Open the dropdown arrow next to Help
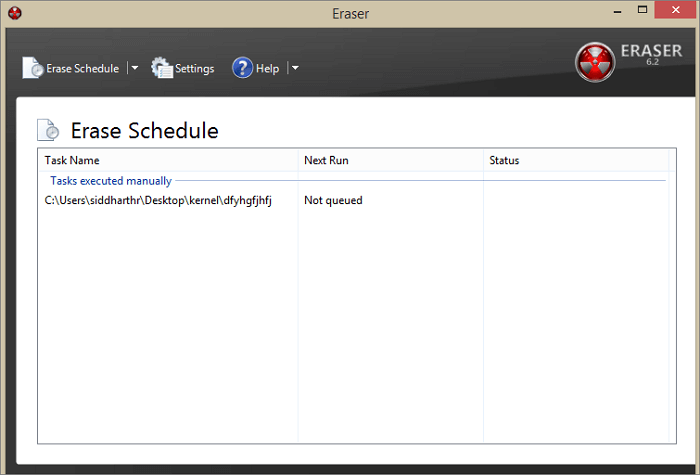Screen dimensions: 700x475 (295, 69)
